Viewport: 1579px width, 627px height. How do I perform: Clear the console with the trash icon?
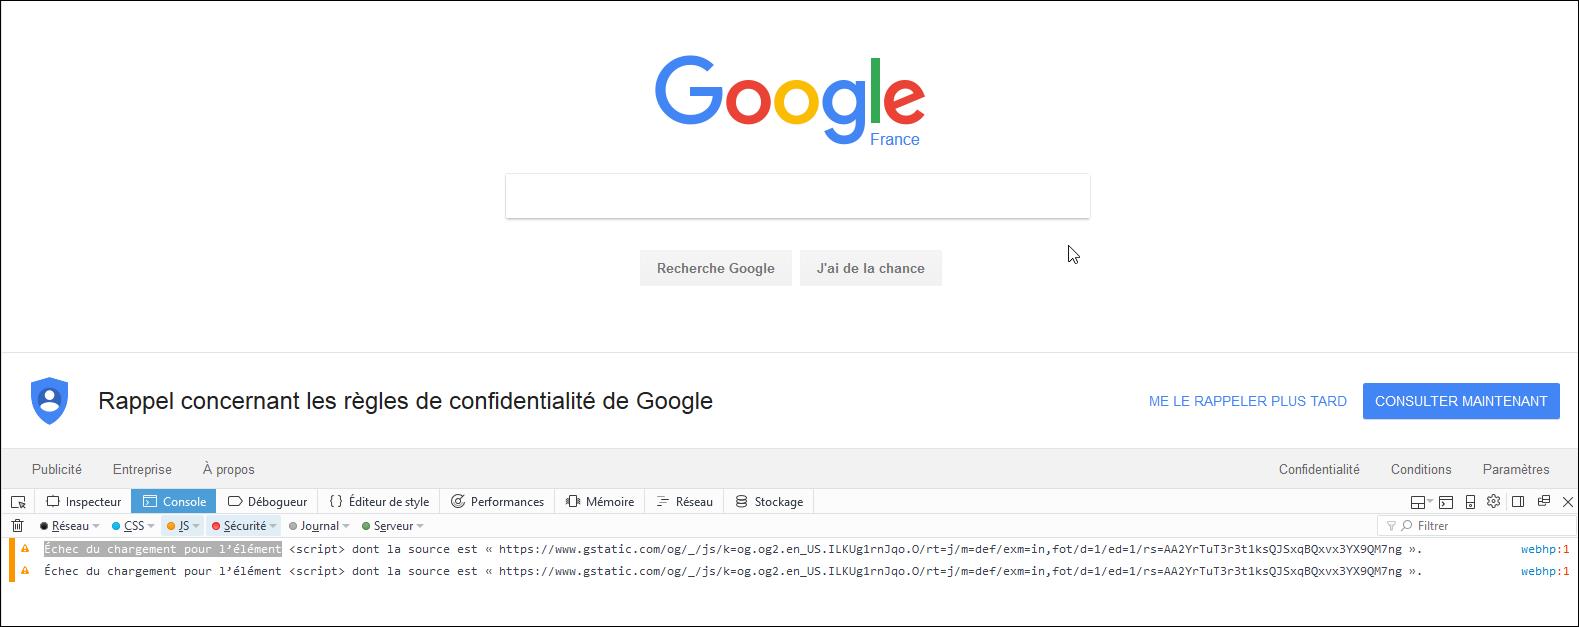(x=17, y=526)
